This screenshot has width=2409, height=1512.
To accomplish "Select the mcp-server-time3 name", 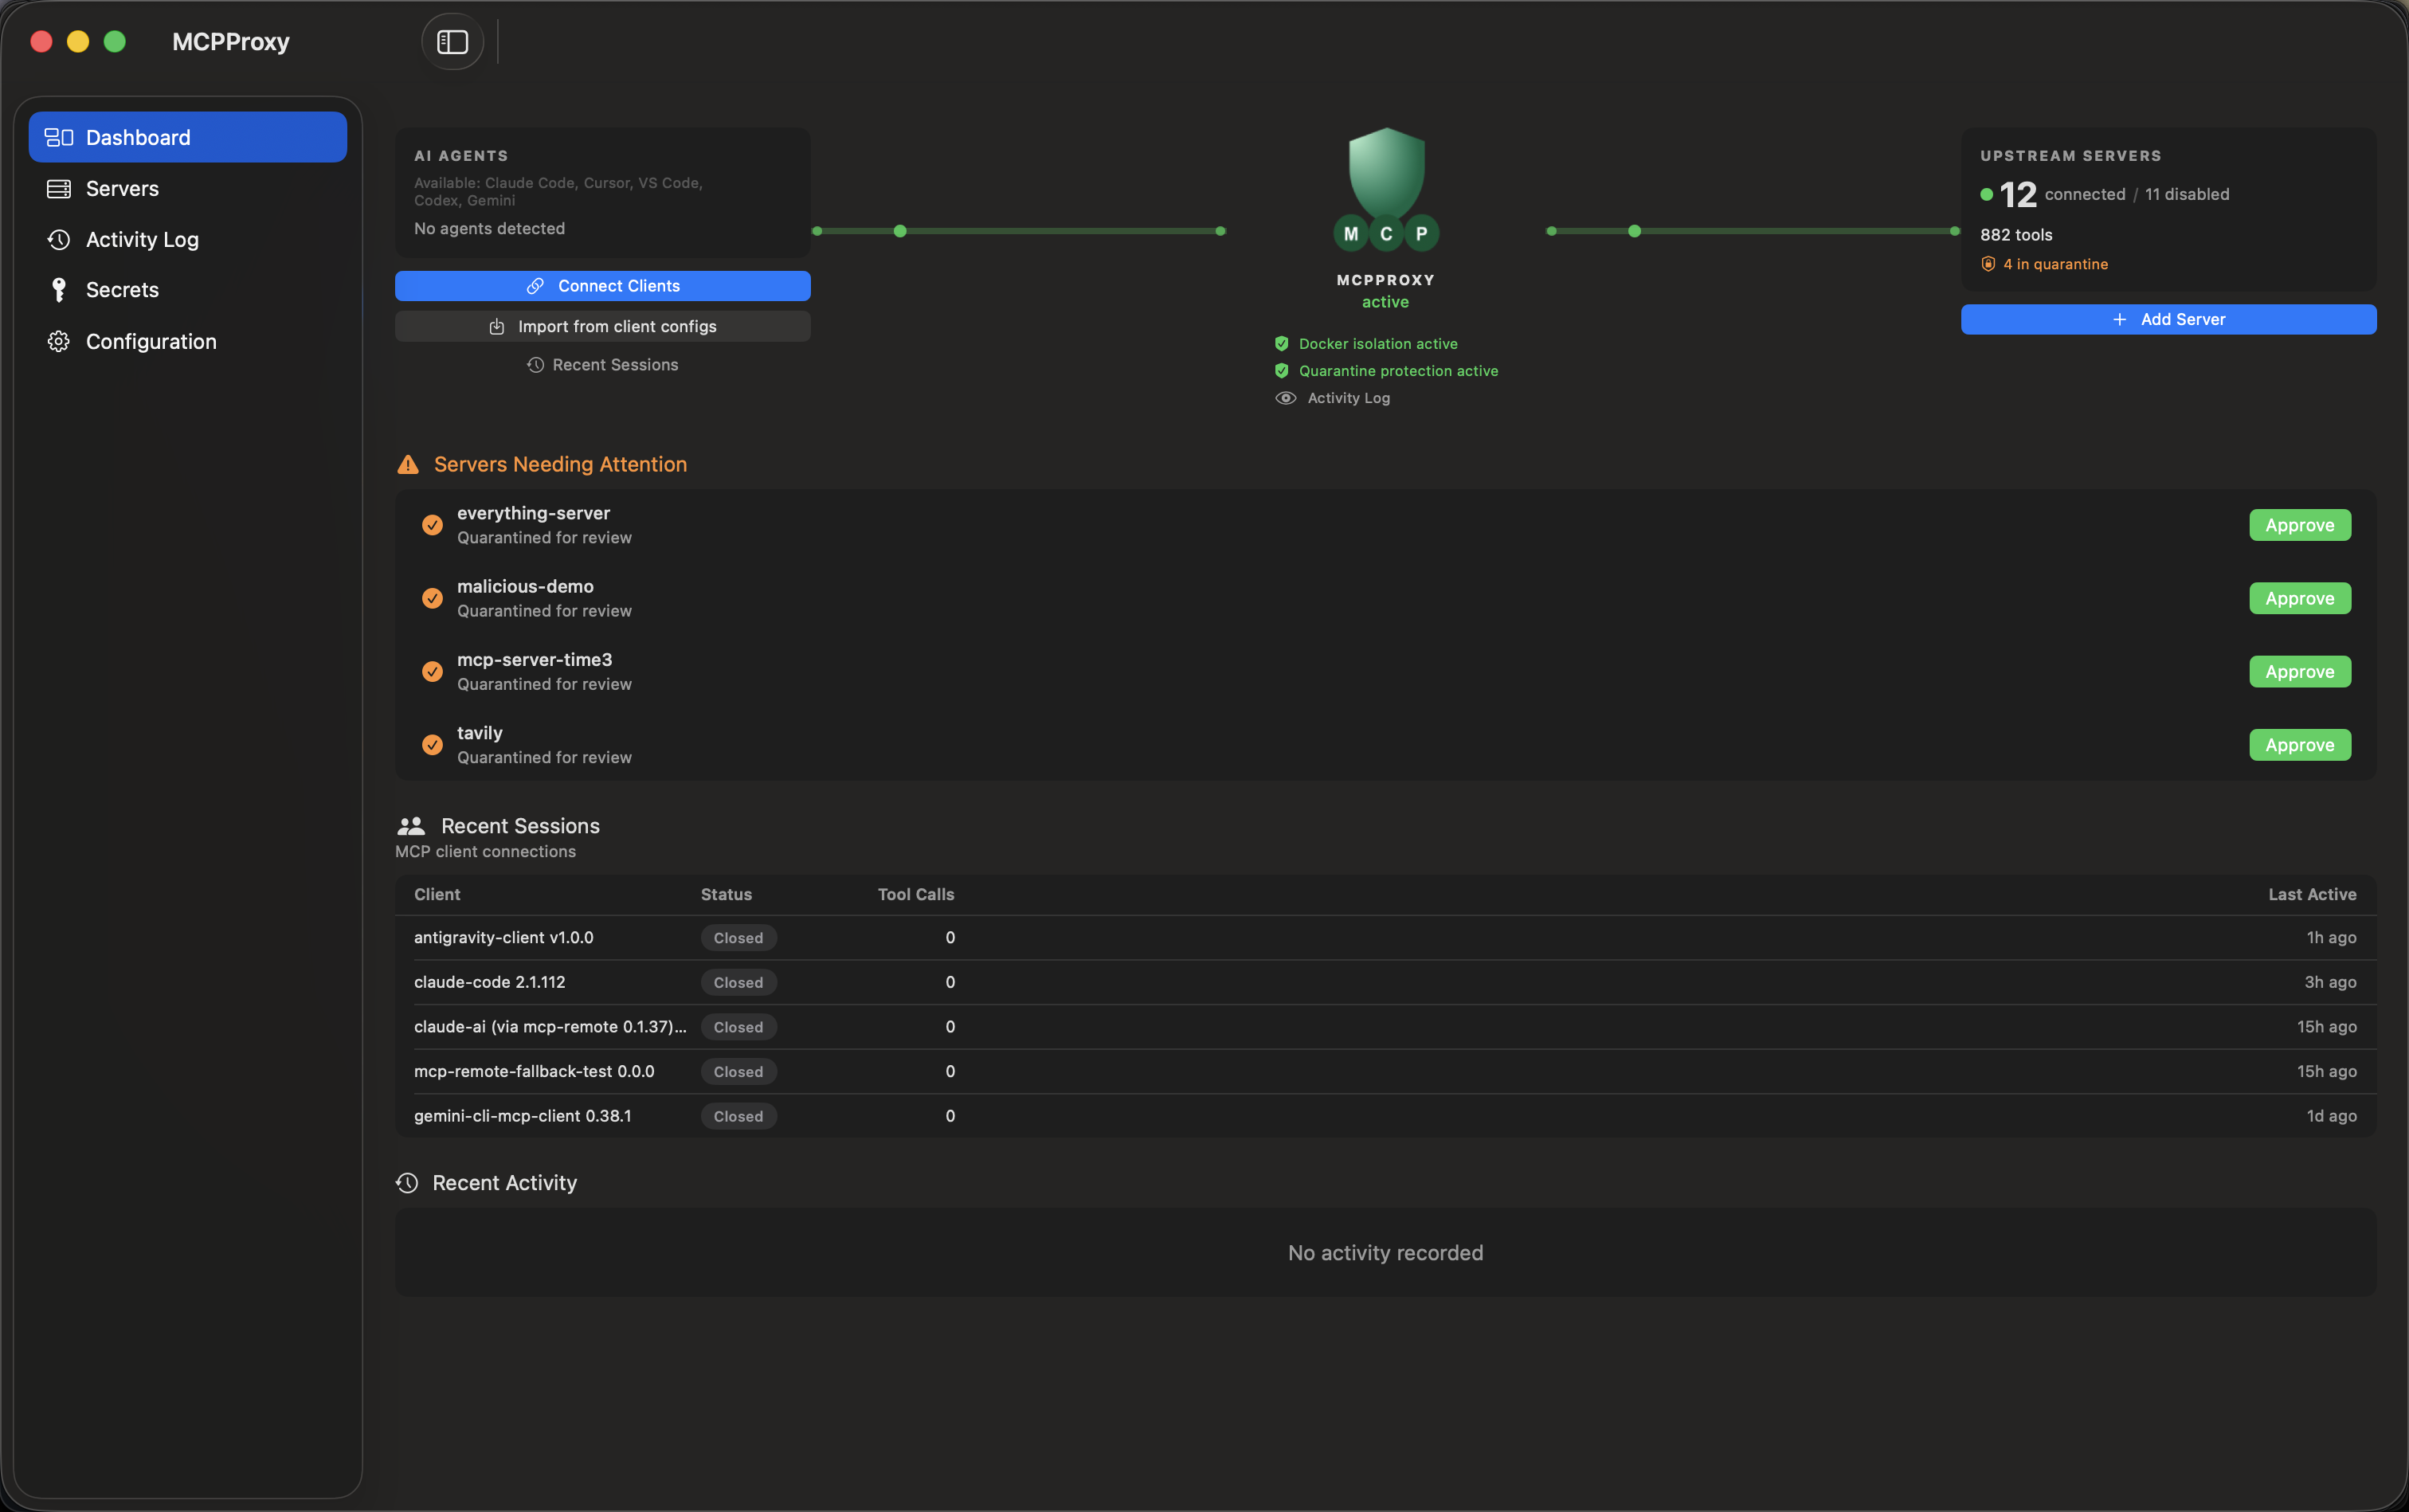I will tap(534, 660).
